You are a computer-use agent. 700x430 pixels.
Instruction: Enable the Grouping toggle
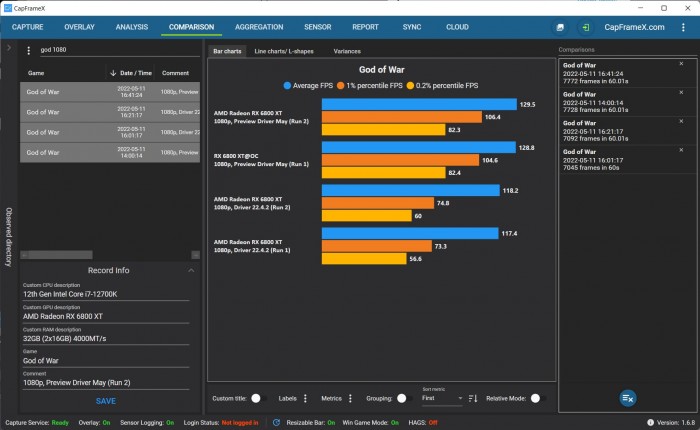[402, 398]
